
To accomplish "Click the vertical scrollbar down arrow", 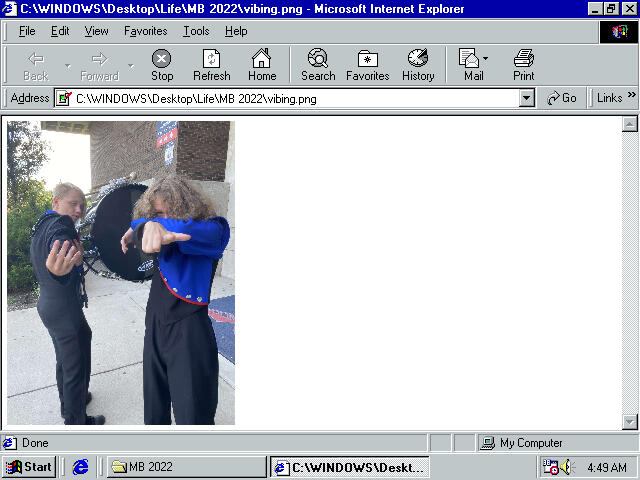I will tap(630, 422).
